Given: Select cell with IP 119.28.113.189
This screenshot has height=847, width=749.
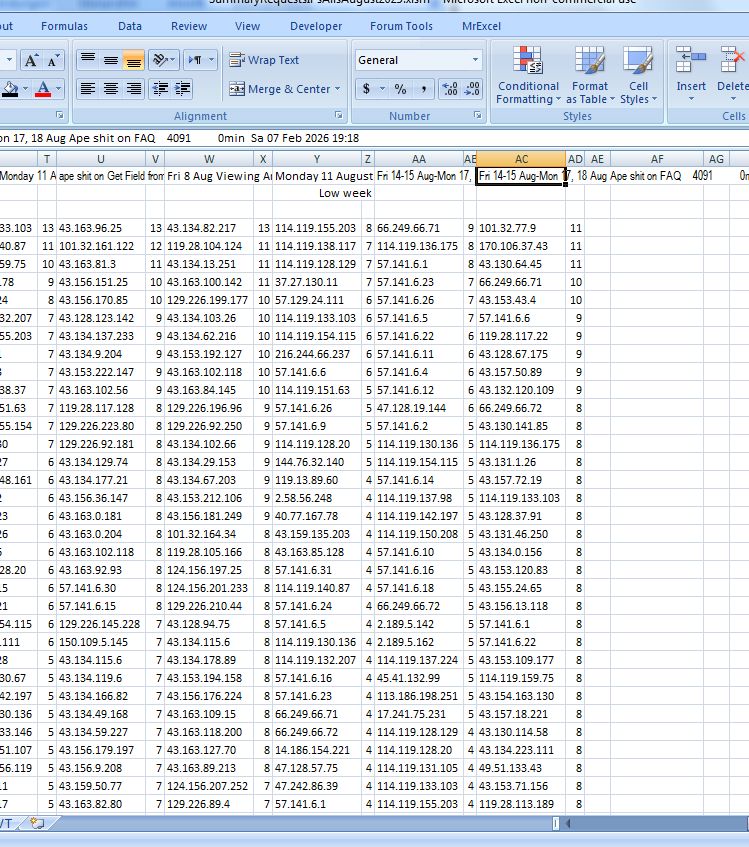Looking at the screenshot, I should point(521,804).
